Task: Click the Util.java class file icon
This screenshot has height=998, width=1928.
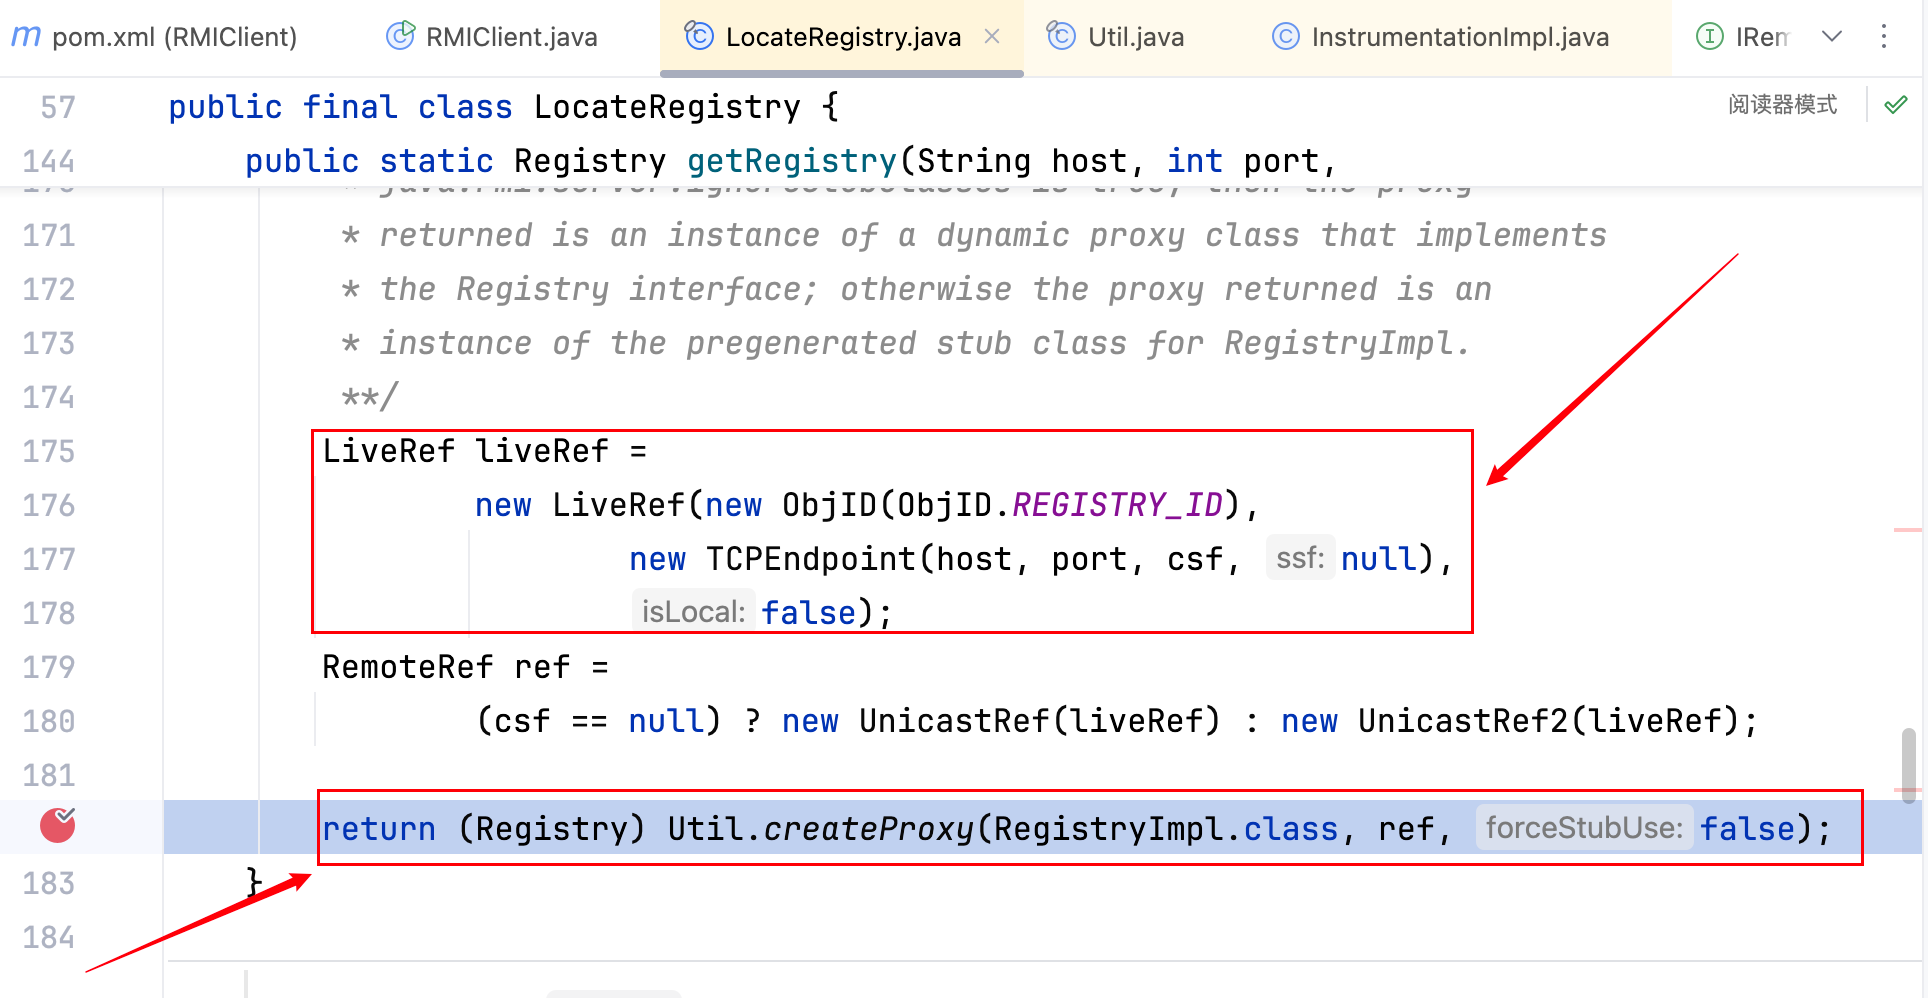Action: [x=1061, y=37]
